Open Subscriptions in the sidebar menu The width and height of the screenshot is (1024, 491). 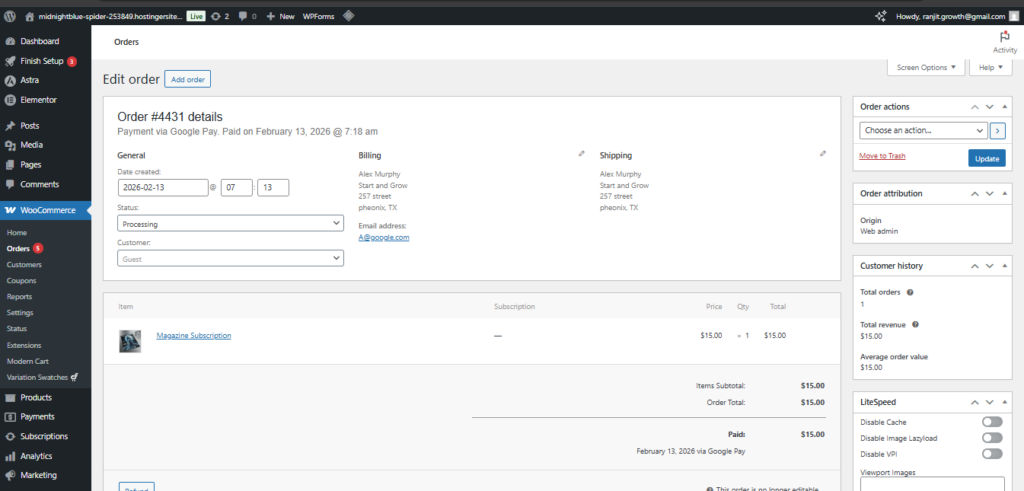coord(44,436)
